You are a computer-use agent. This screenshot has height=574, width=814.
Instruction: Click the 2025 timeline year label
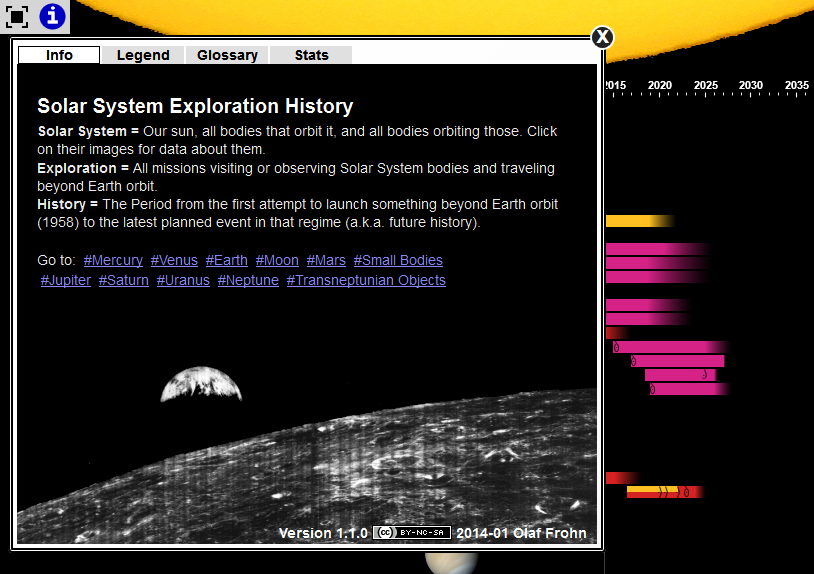706,85
